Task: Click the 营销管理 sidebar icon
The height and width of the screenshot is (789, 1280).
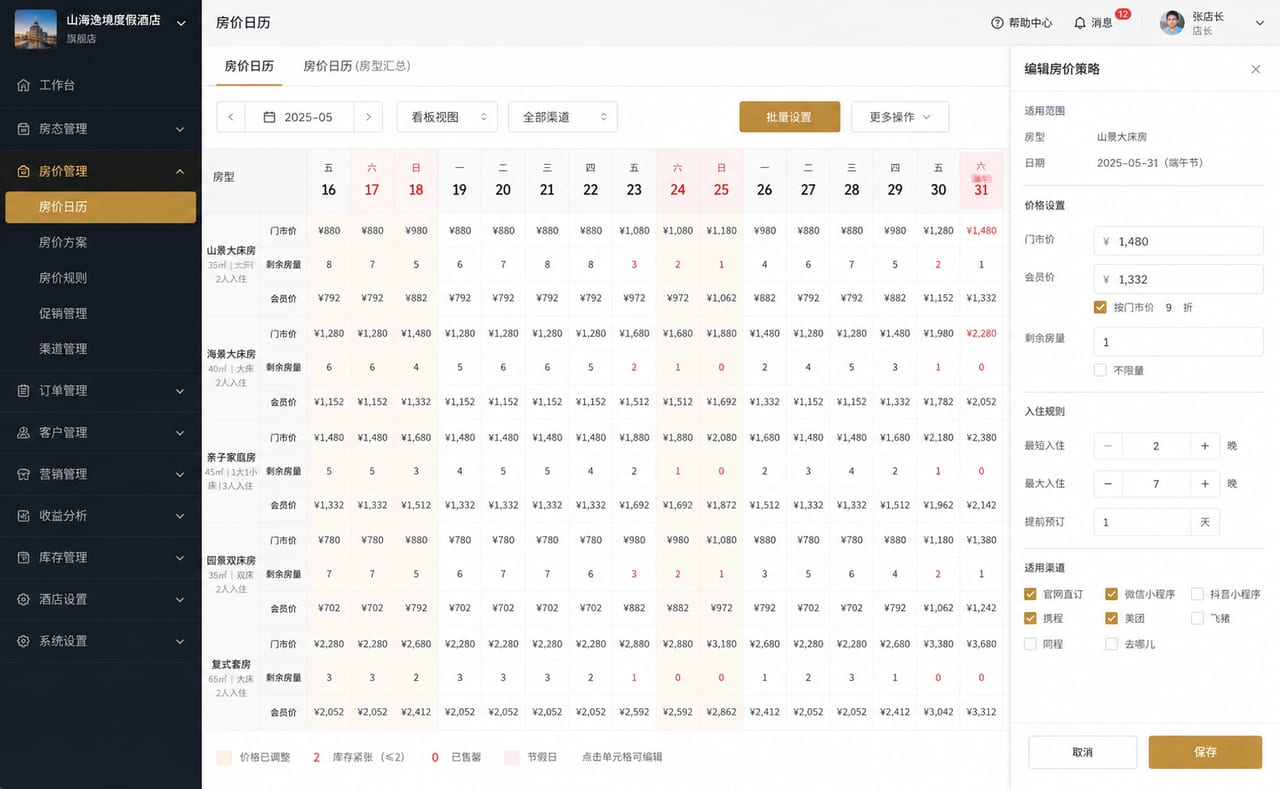Action: pos(23,474)
